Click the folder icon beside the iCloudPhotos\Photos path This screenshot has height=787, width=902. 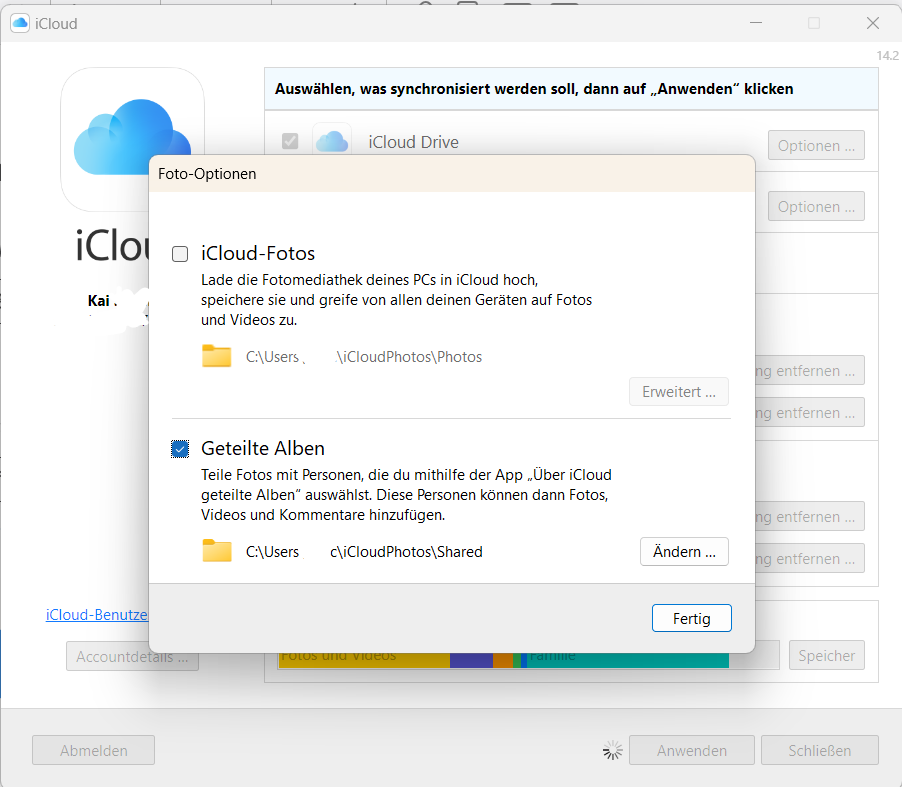(217, 356)
